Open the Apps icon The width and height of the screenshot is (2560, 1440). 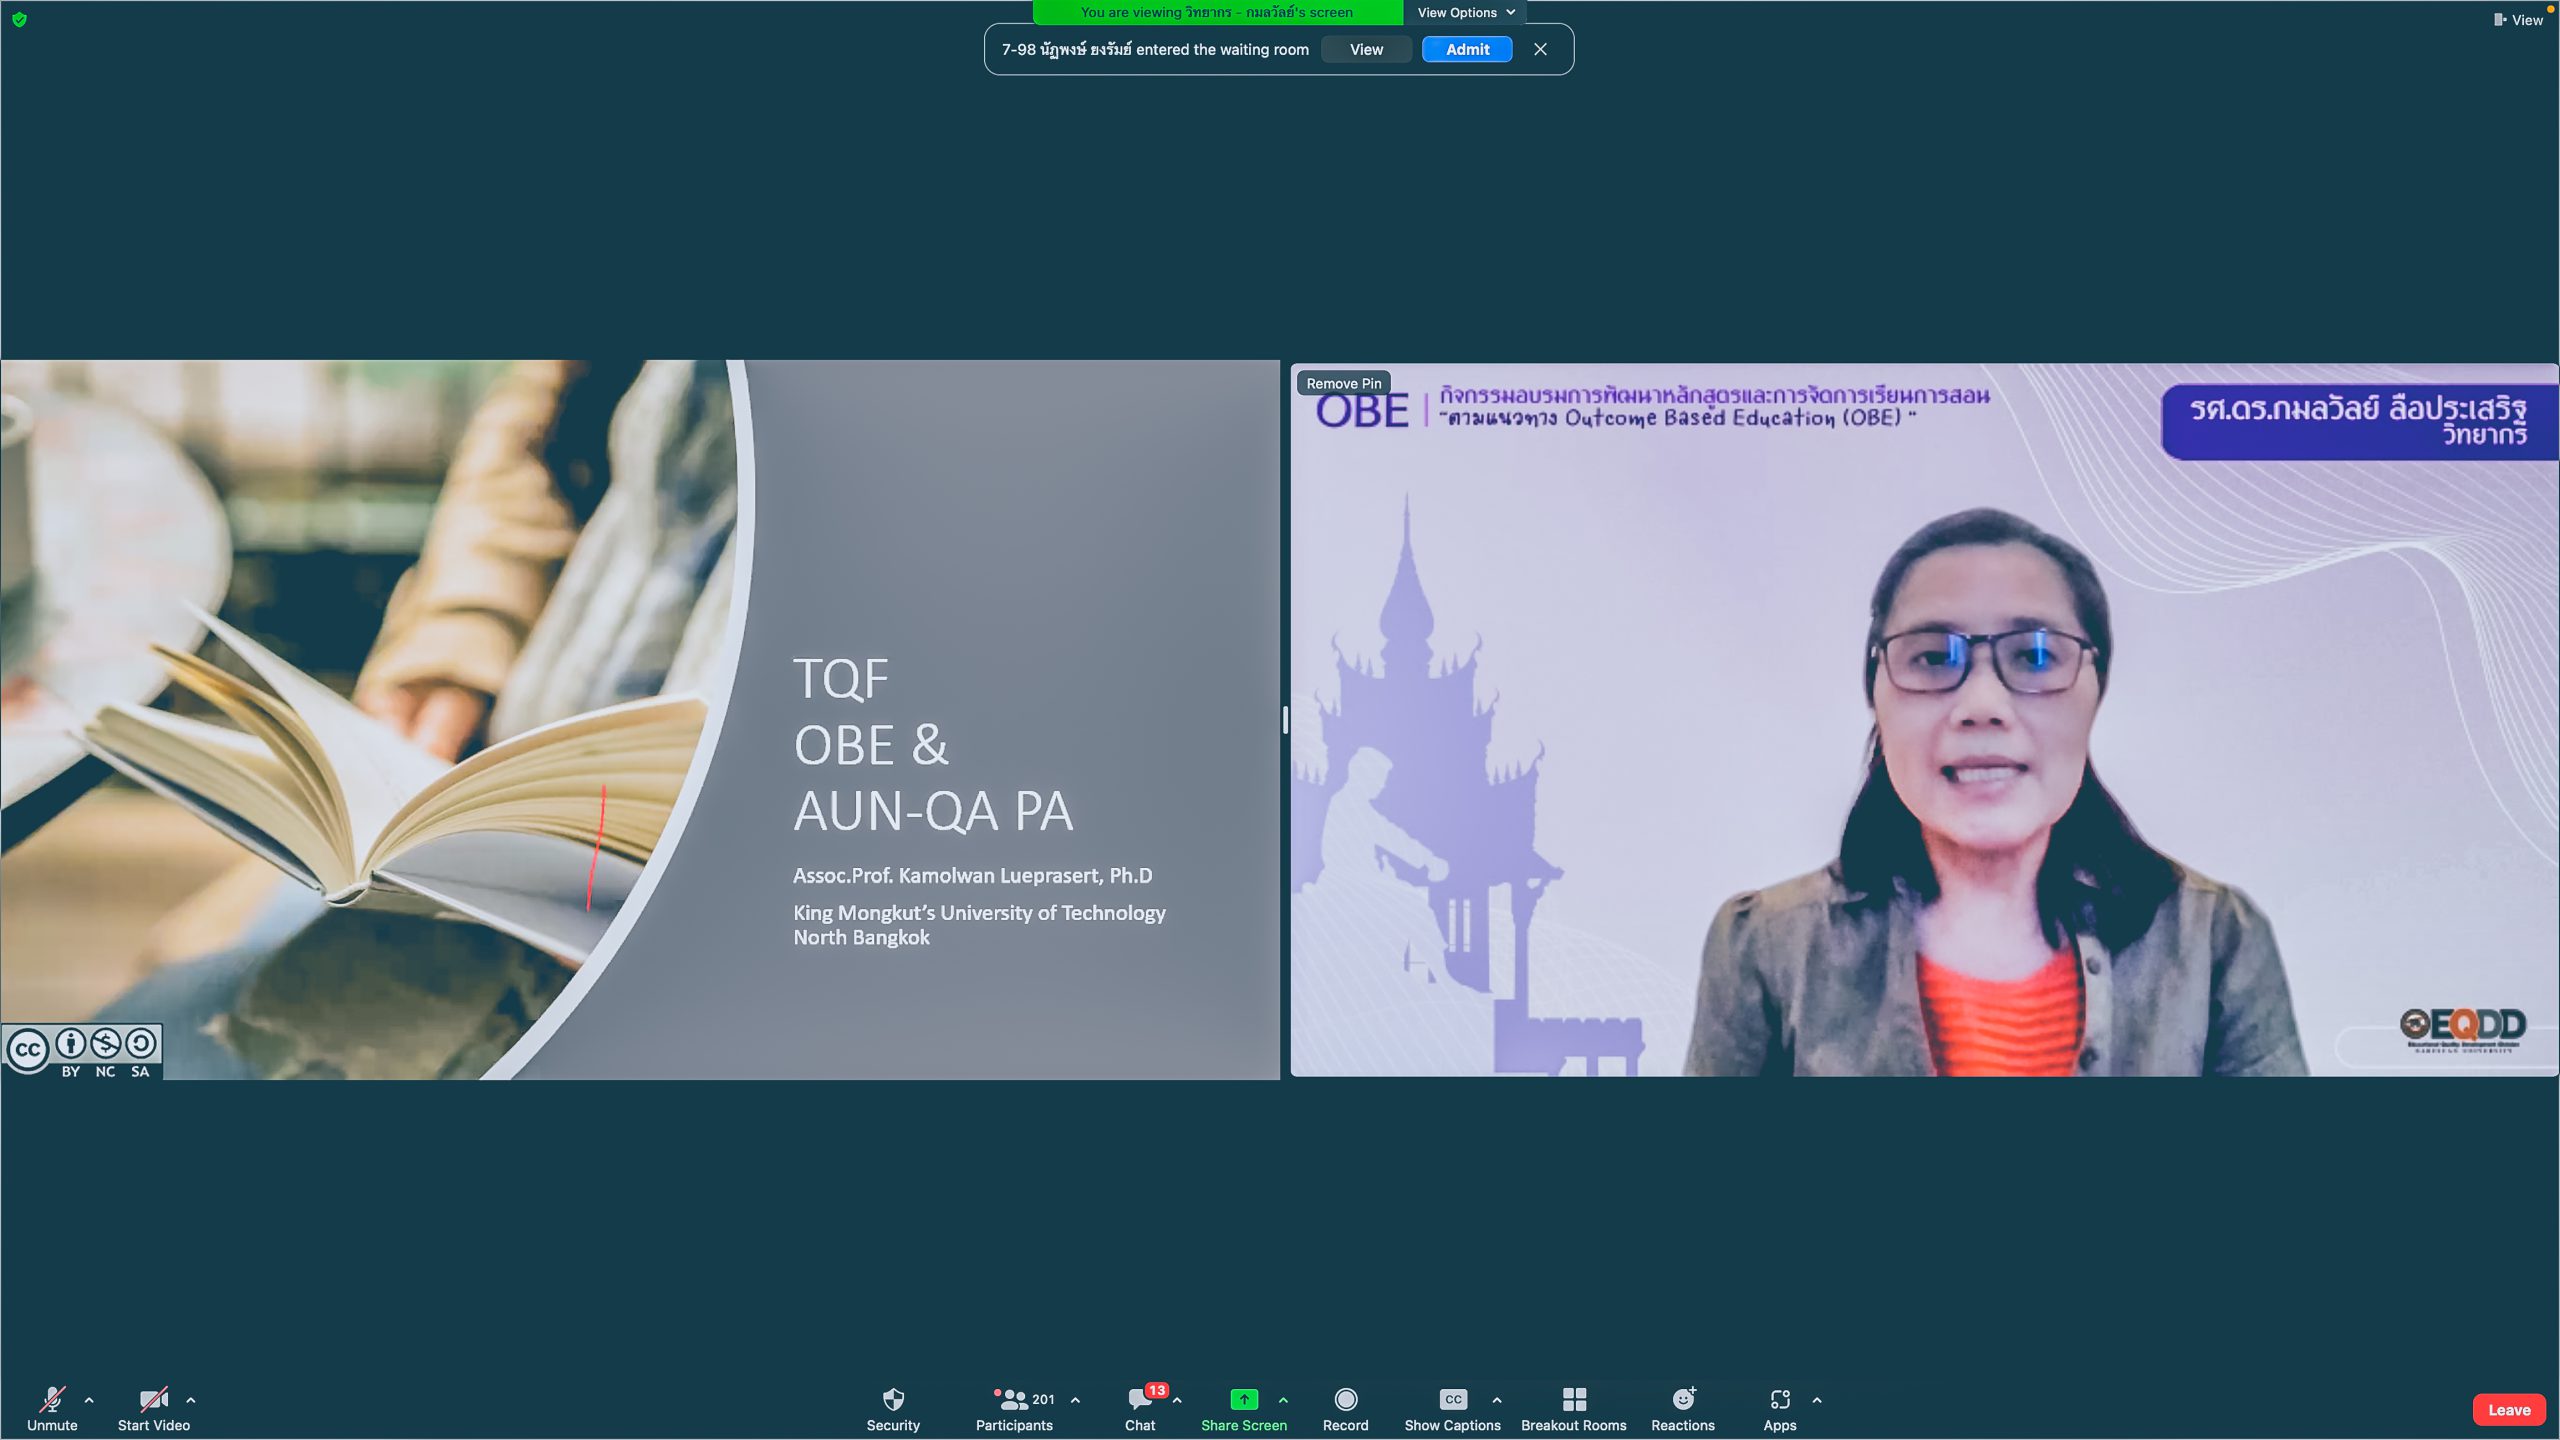(1780, 1399)
